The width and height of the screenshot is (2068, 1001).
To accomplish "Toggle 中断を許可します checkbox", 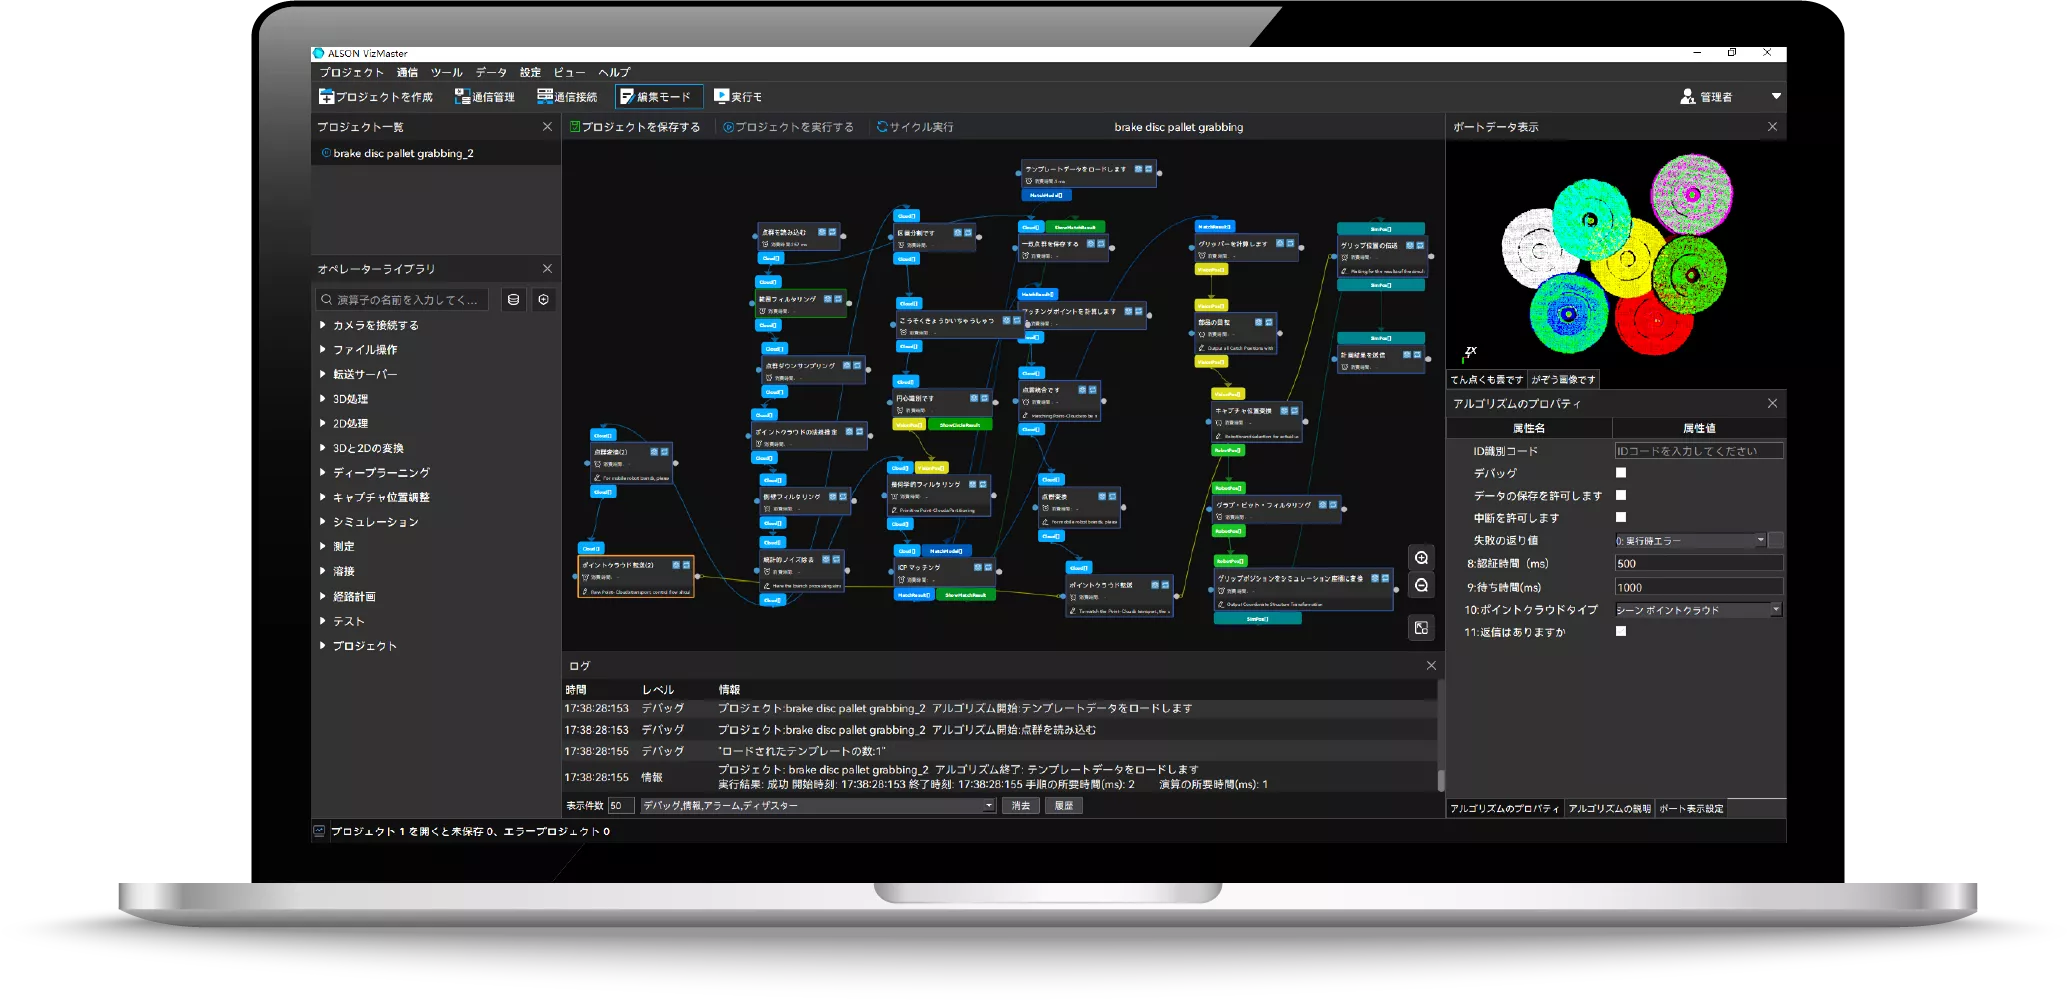I will [x=1621, y=517].
